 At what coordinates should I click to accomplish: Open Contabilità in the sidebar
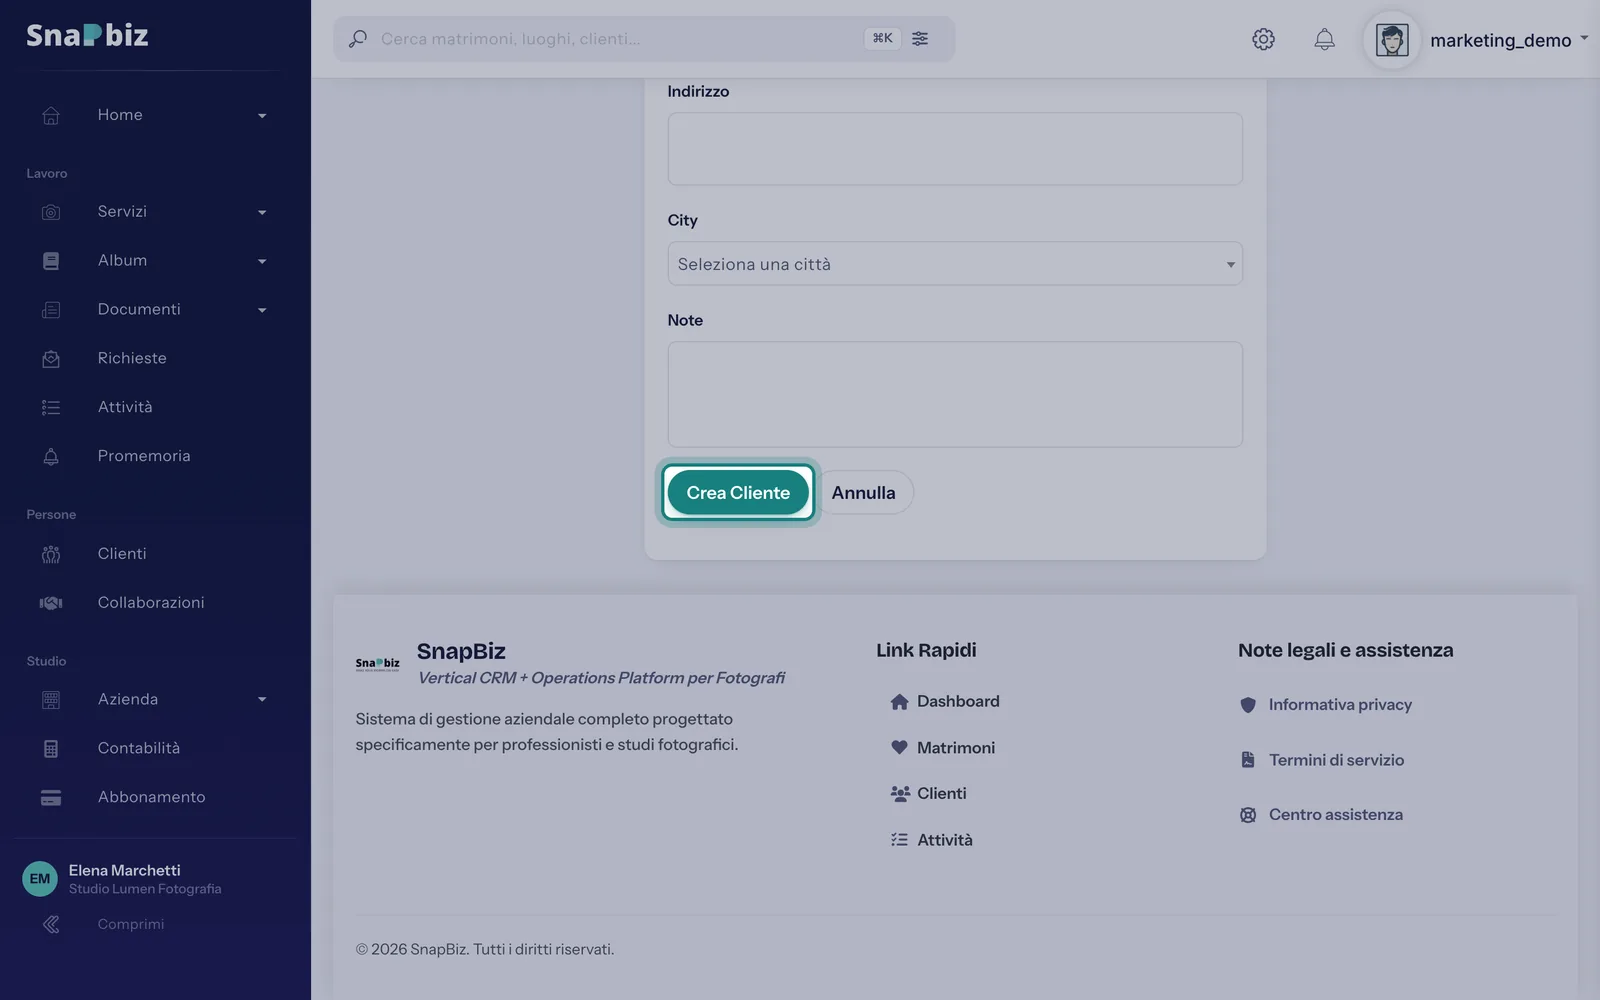[x=139, y=748]
